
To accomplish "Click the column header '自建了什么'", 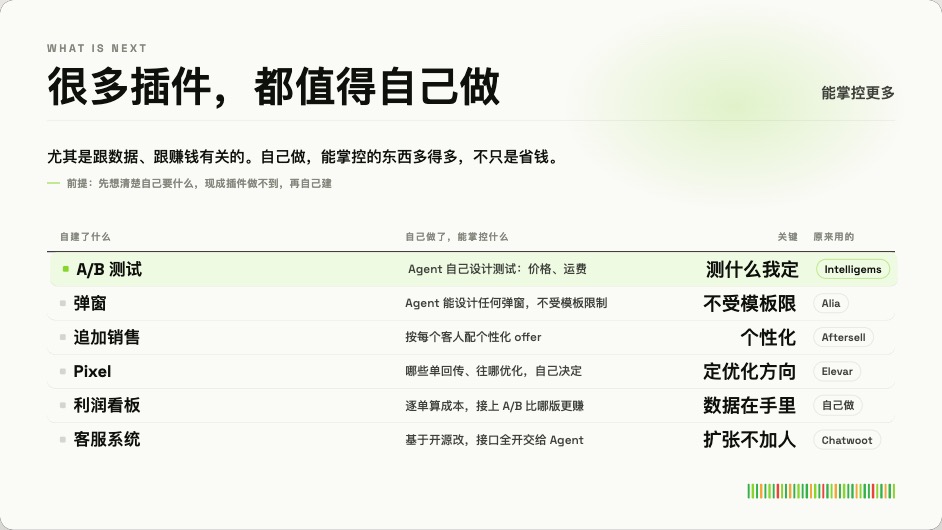I will [85, 237].
